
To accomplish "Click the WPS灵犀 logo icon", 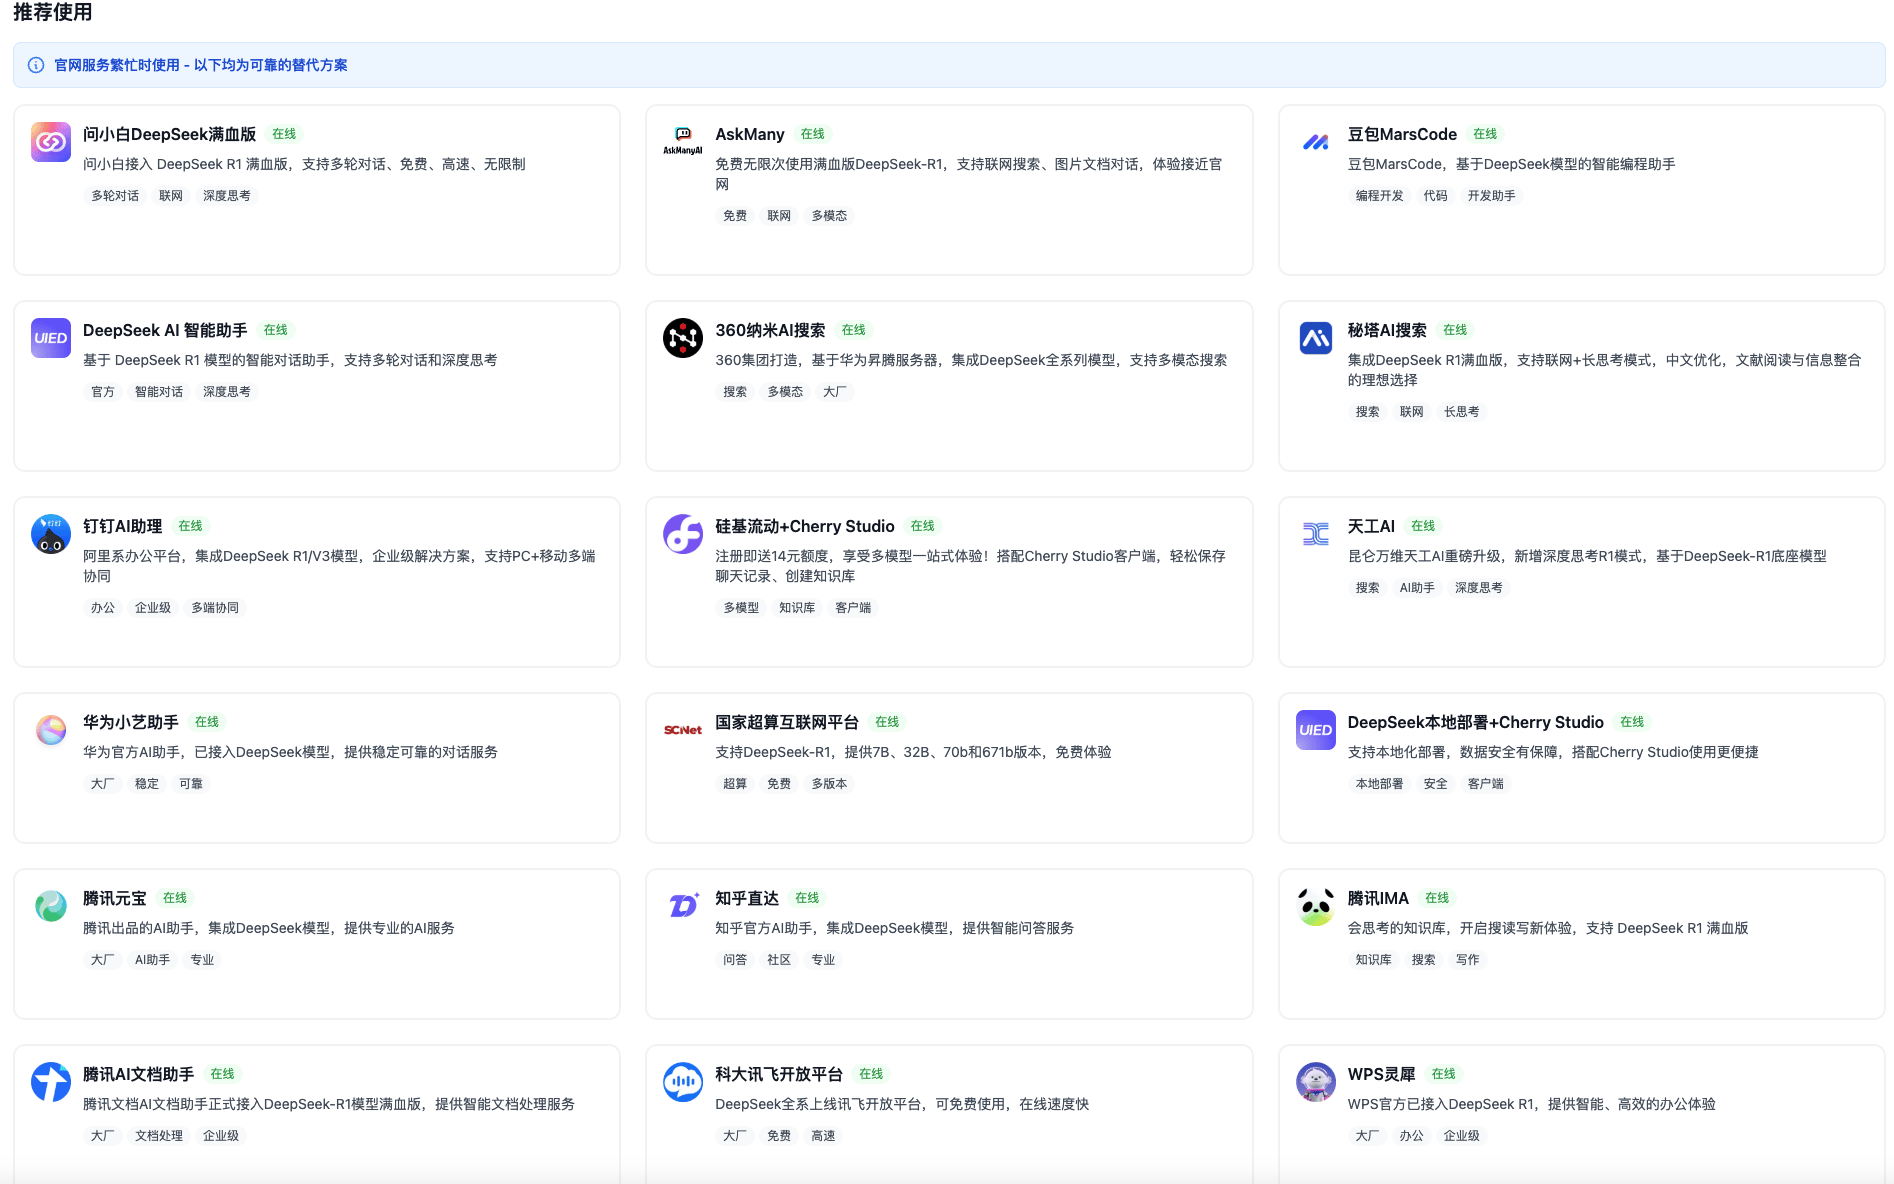I will click(x=1316, y=1082).
